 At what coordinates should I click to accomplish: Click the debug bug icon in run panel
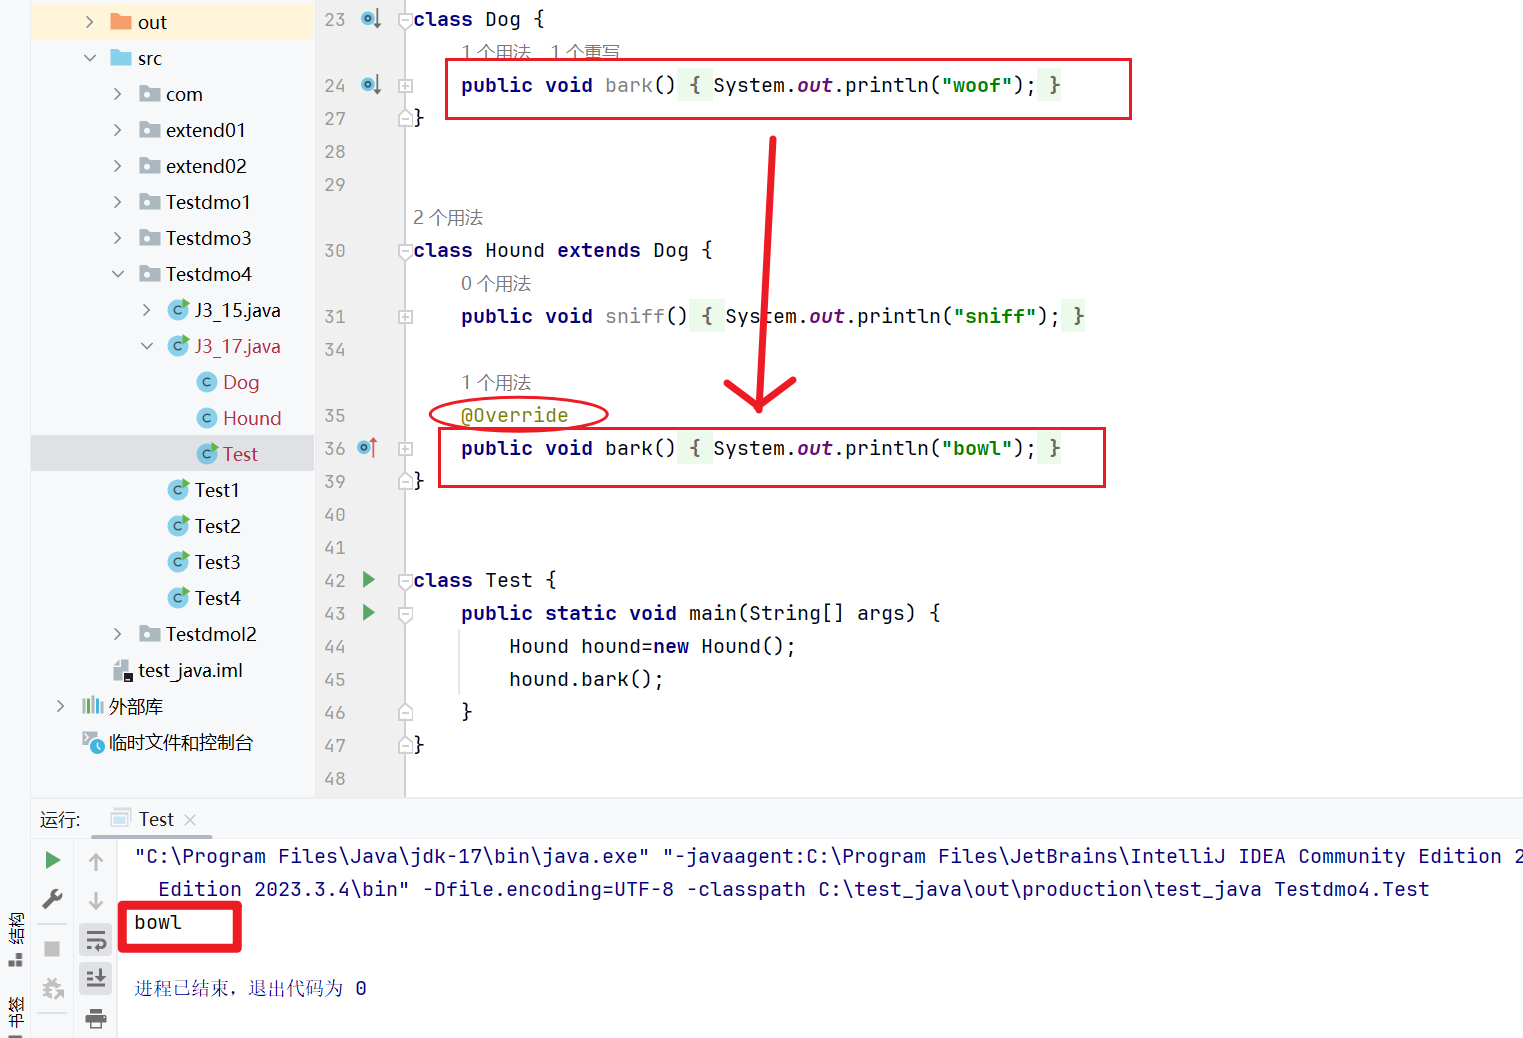coord(53,989)
